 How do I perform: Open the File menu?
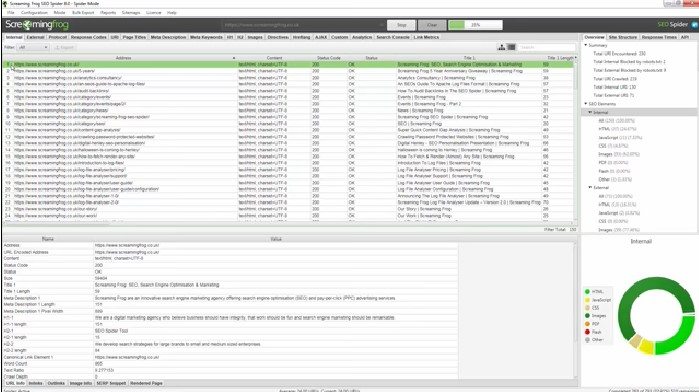pos(11,12)
